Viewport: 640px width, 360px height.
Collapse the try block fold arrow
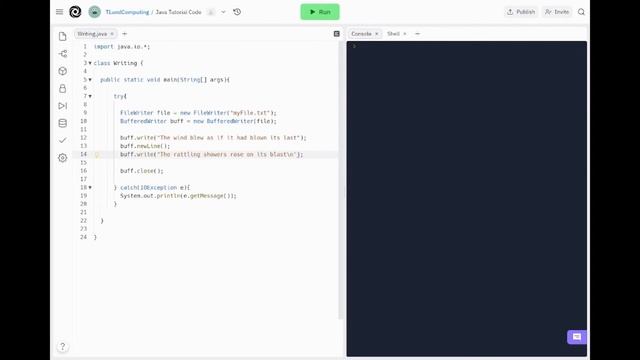(90, 96)
